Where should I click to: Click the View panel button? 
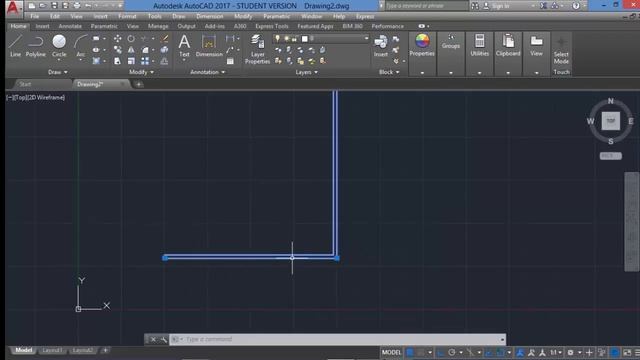pos(536,45)
